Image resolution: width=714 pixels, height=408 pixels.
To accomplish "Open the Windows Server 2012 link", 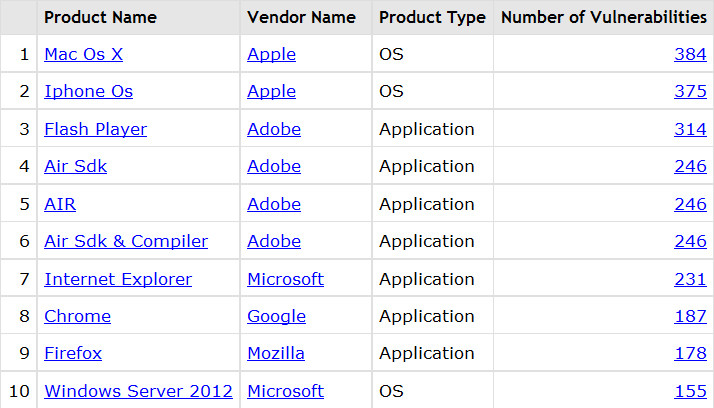I will [x=138, y=391].
